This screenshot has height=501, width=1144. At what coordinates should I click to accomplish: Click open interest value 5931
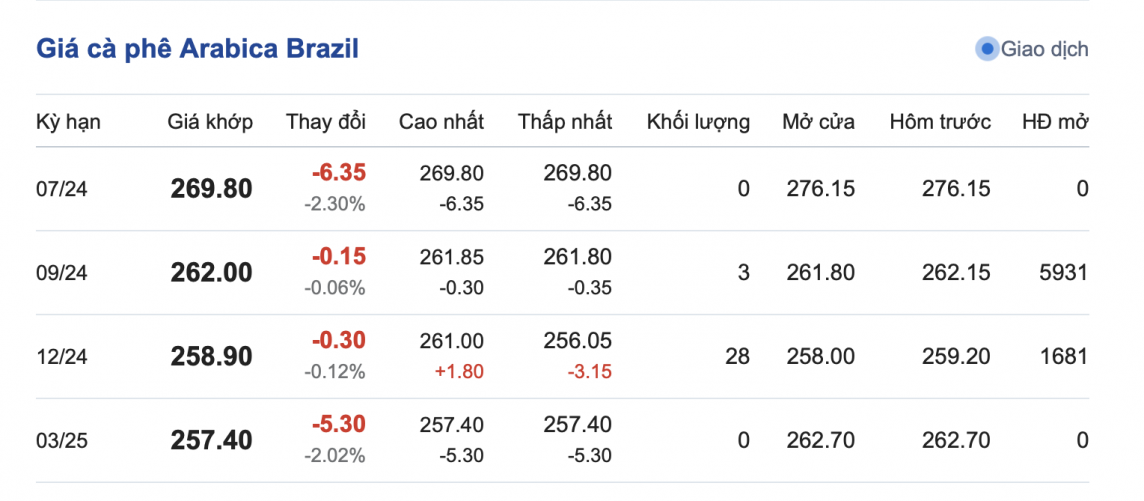click(x=1063, y=272)
